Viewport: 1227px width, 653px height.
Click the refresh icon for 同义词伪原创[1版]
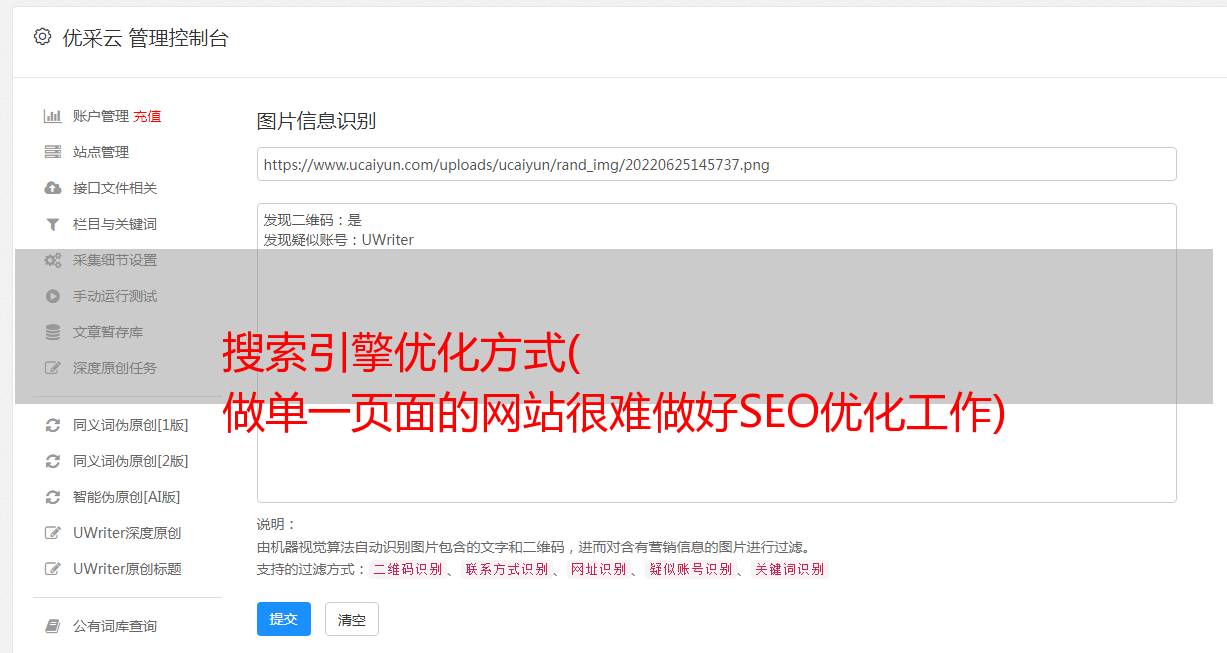pos(53,425)
